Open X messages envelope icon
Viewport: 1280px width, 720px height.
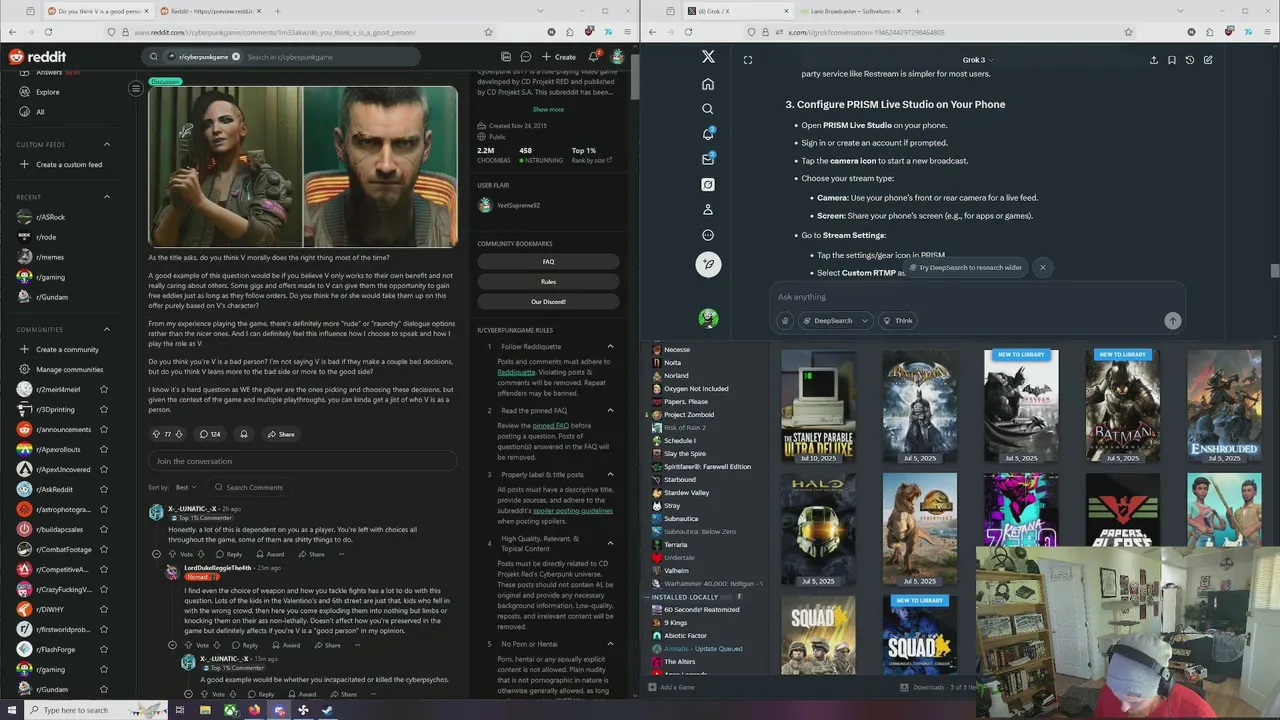point(708,159)
